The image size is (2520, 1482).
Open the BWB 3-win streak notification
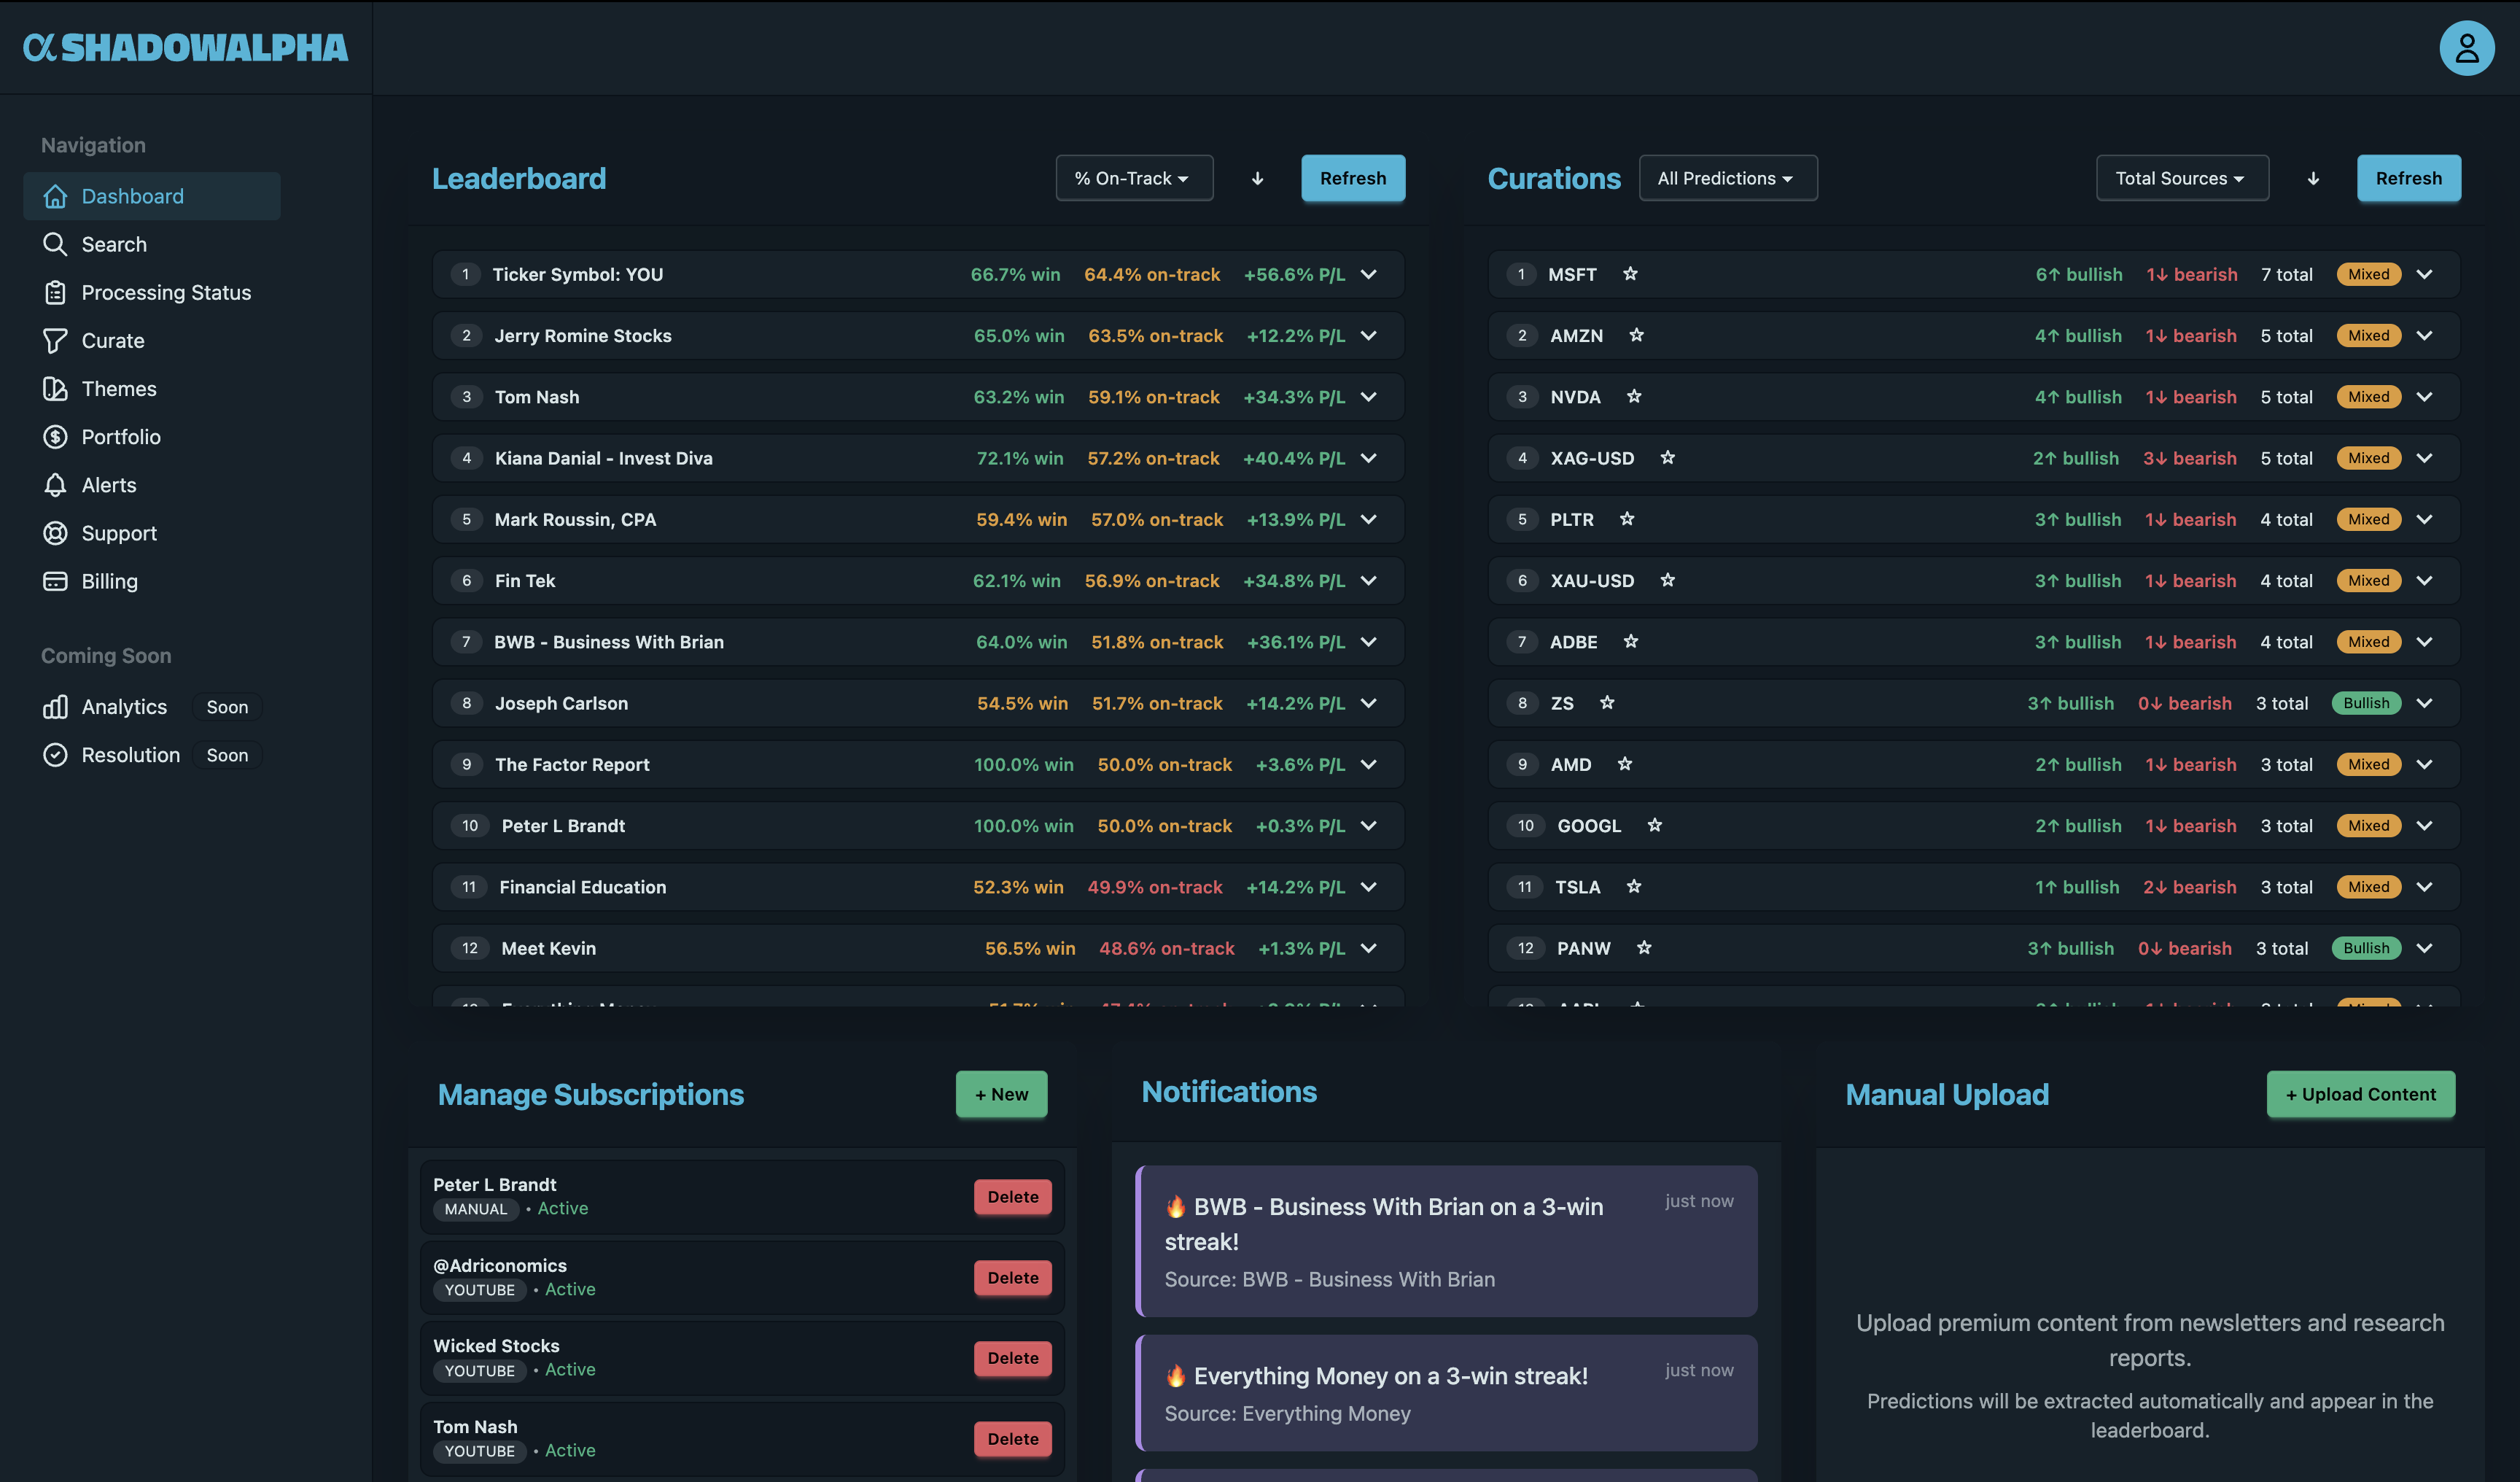(1446, 1241)
